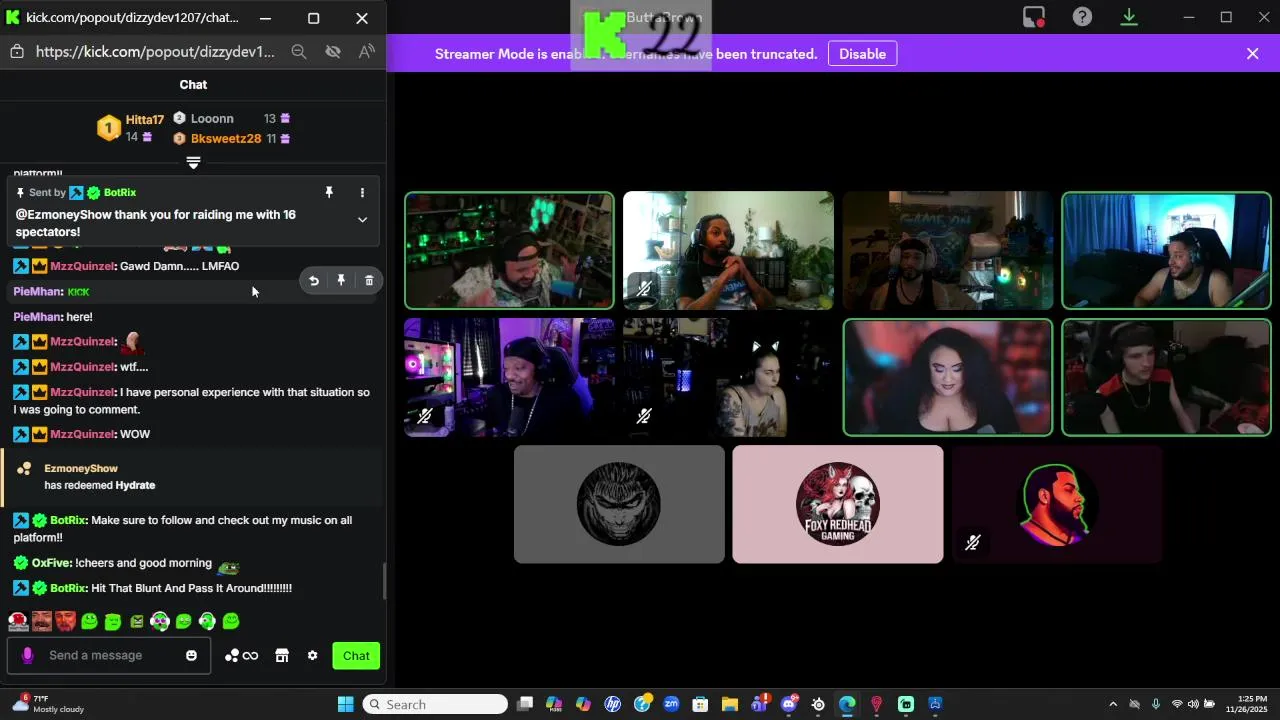Viewport: 1280px width, 720px height.
Task: Click the first red headphones emote
Action: 18,621
